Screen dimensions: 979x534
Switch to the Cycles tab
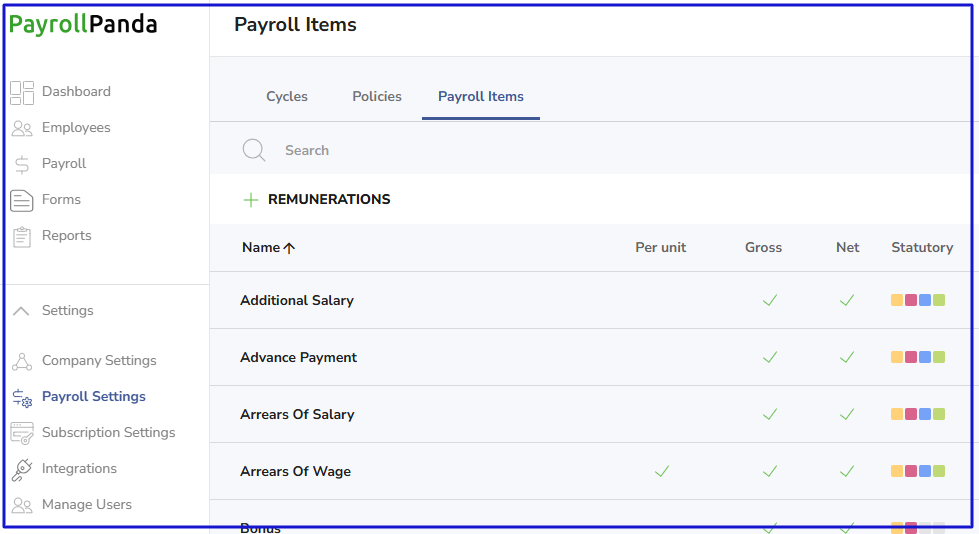(x=287, y=97)
